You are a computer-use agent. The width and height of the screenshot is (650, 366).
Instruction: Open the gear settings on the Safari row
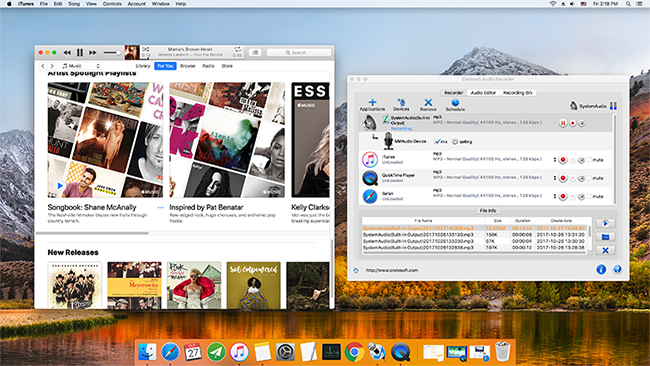[582, 196]
